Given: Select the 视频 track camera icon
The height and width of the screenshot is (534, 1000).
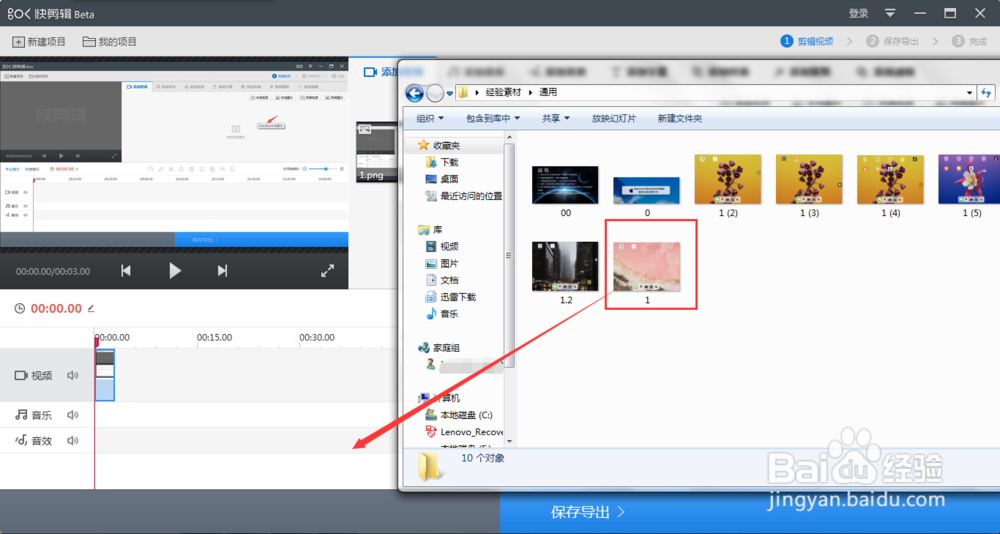Looking at the screenshot, I should pos(21,376).
